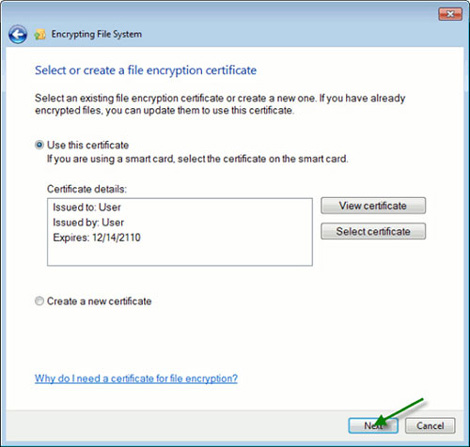Screen dimensions: 470x447
Task: Click the Encrypting File System key icon
Action: click(x=40, y=34)
